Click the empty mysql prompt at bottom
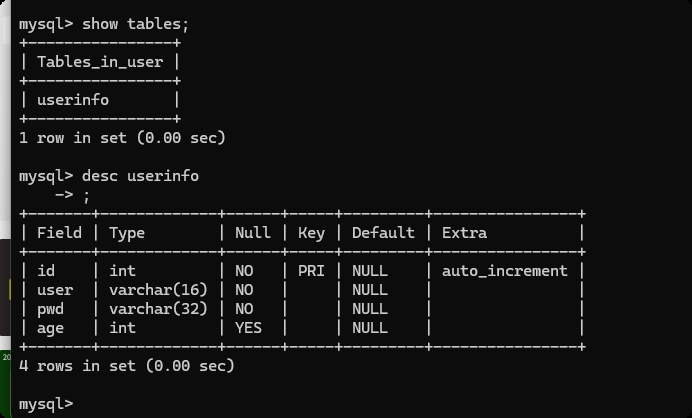 pyautogui.click(x=46, y=404)
